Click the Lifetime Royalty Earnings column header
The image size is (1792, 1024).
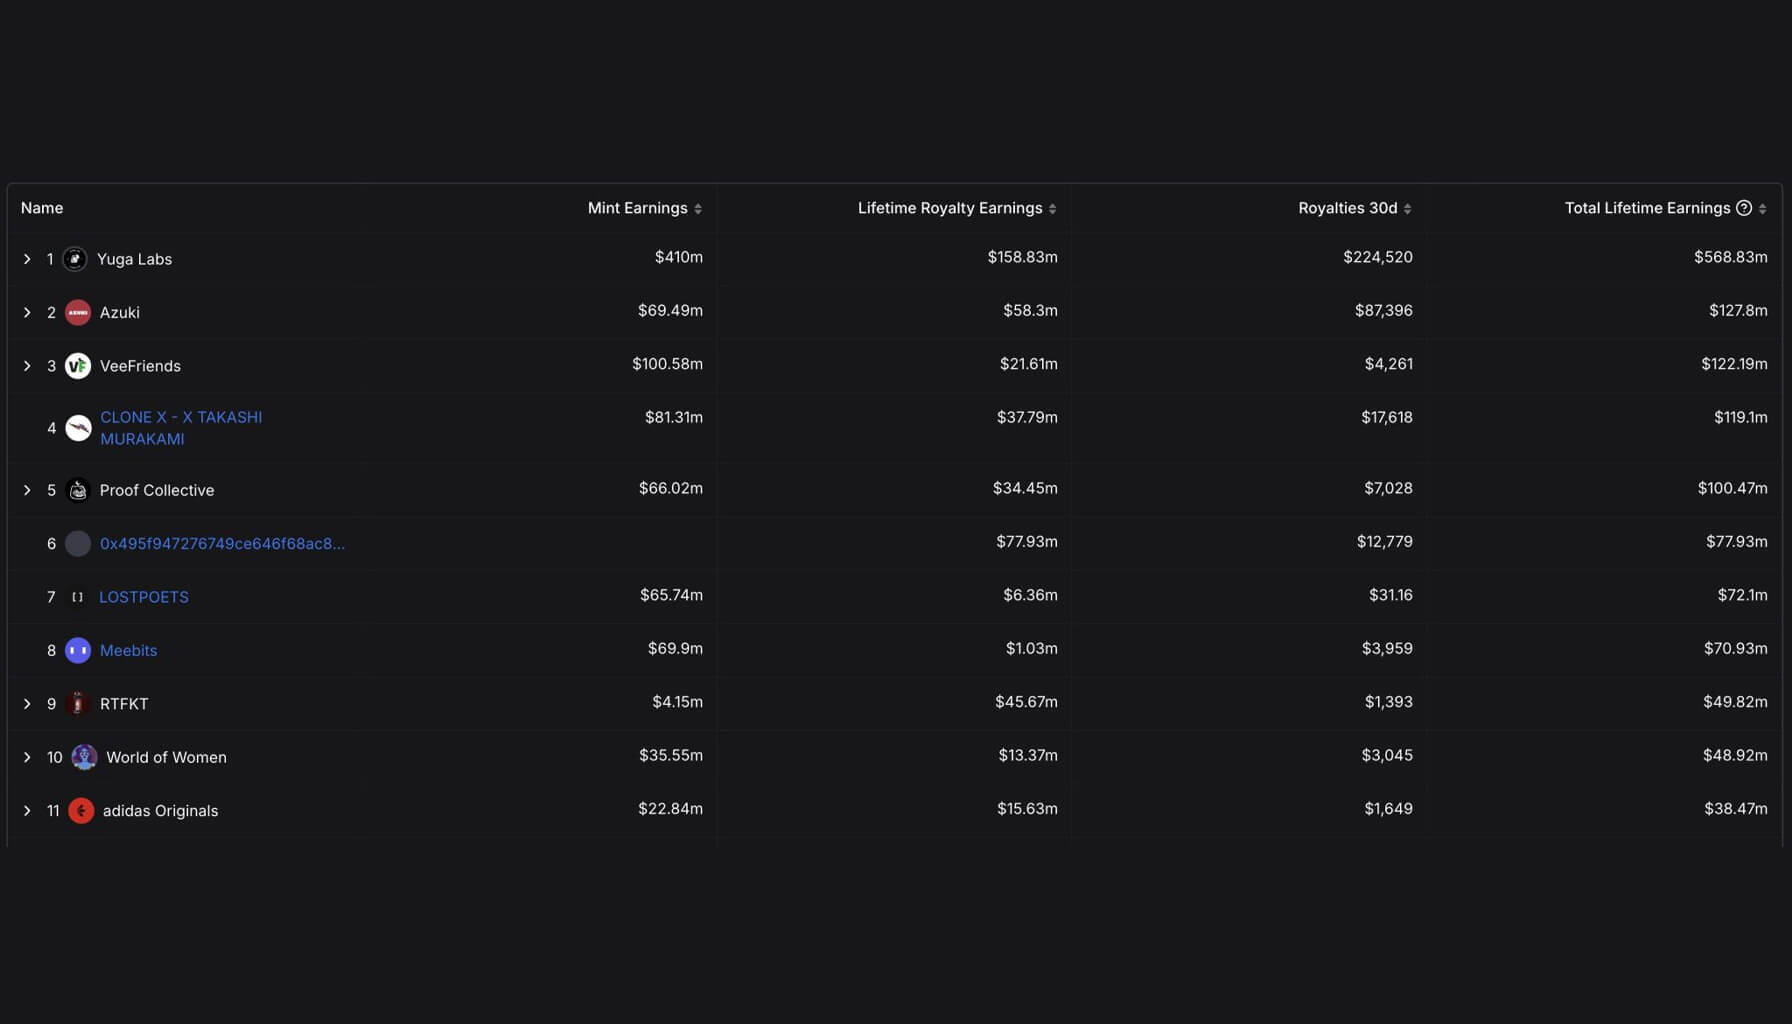950,208
